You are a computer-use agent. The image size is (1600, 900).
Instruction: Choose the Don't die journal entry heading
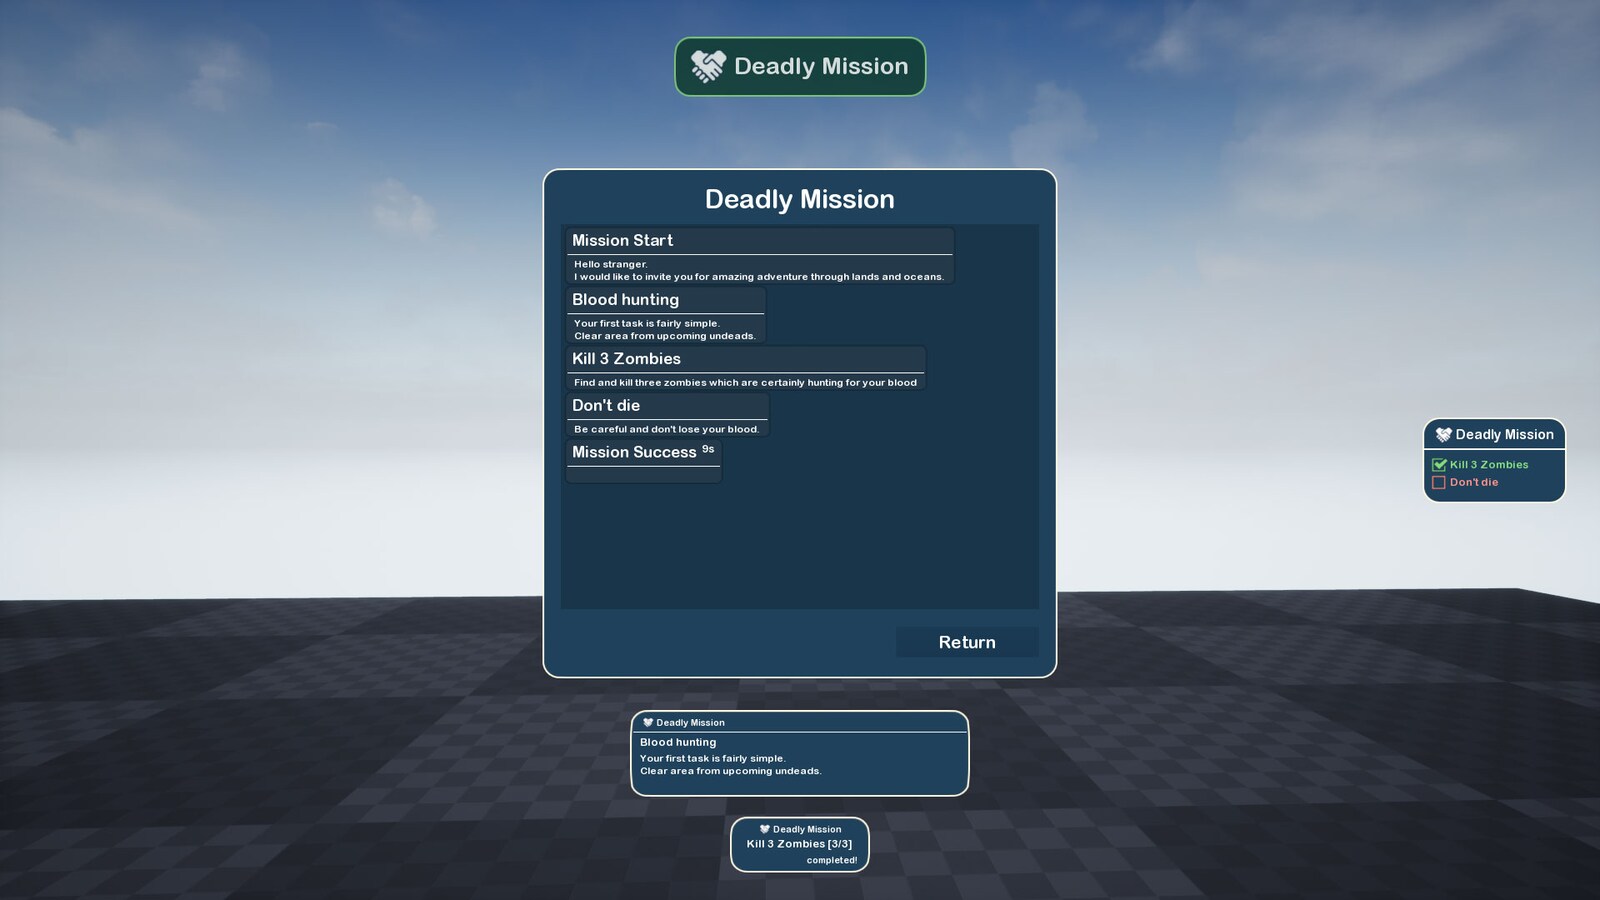pos(606,406)
